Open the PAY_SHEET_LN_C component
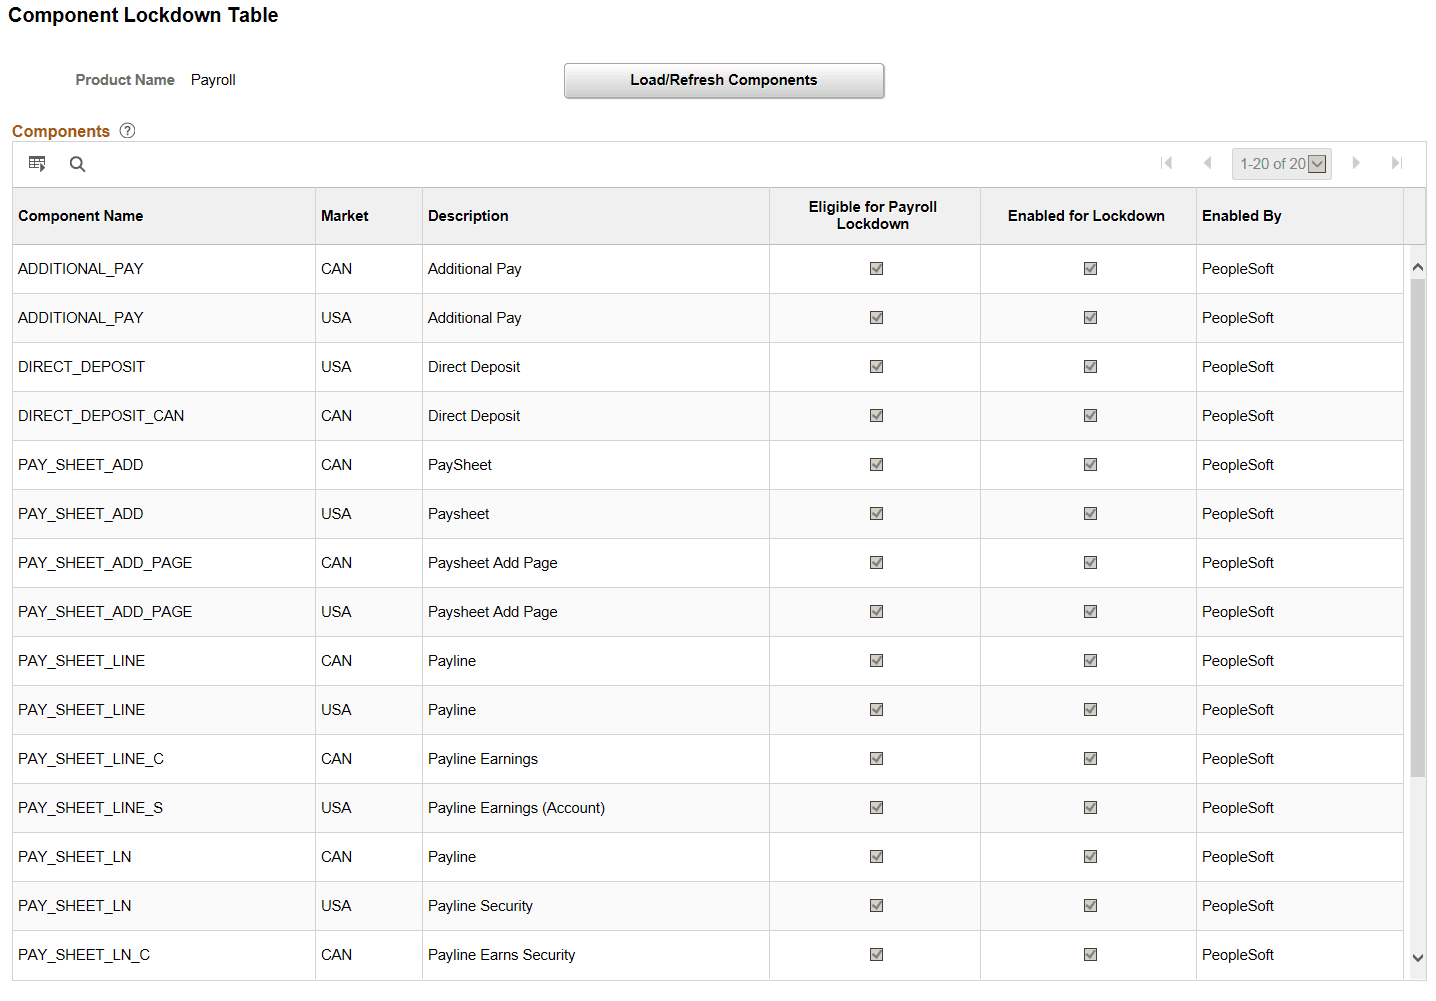Screen dimensions: 1436x1001 84,954
